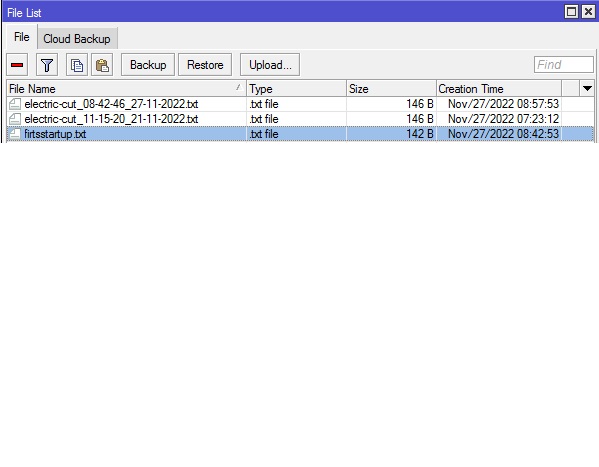Click the paste clipboard icon

[102, 65]
